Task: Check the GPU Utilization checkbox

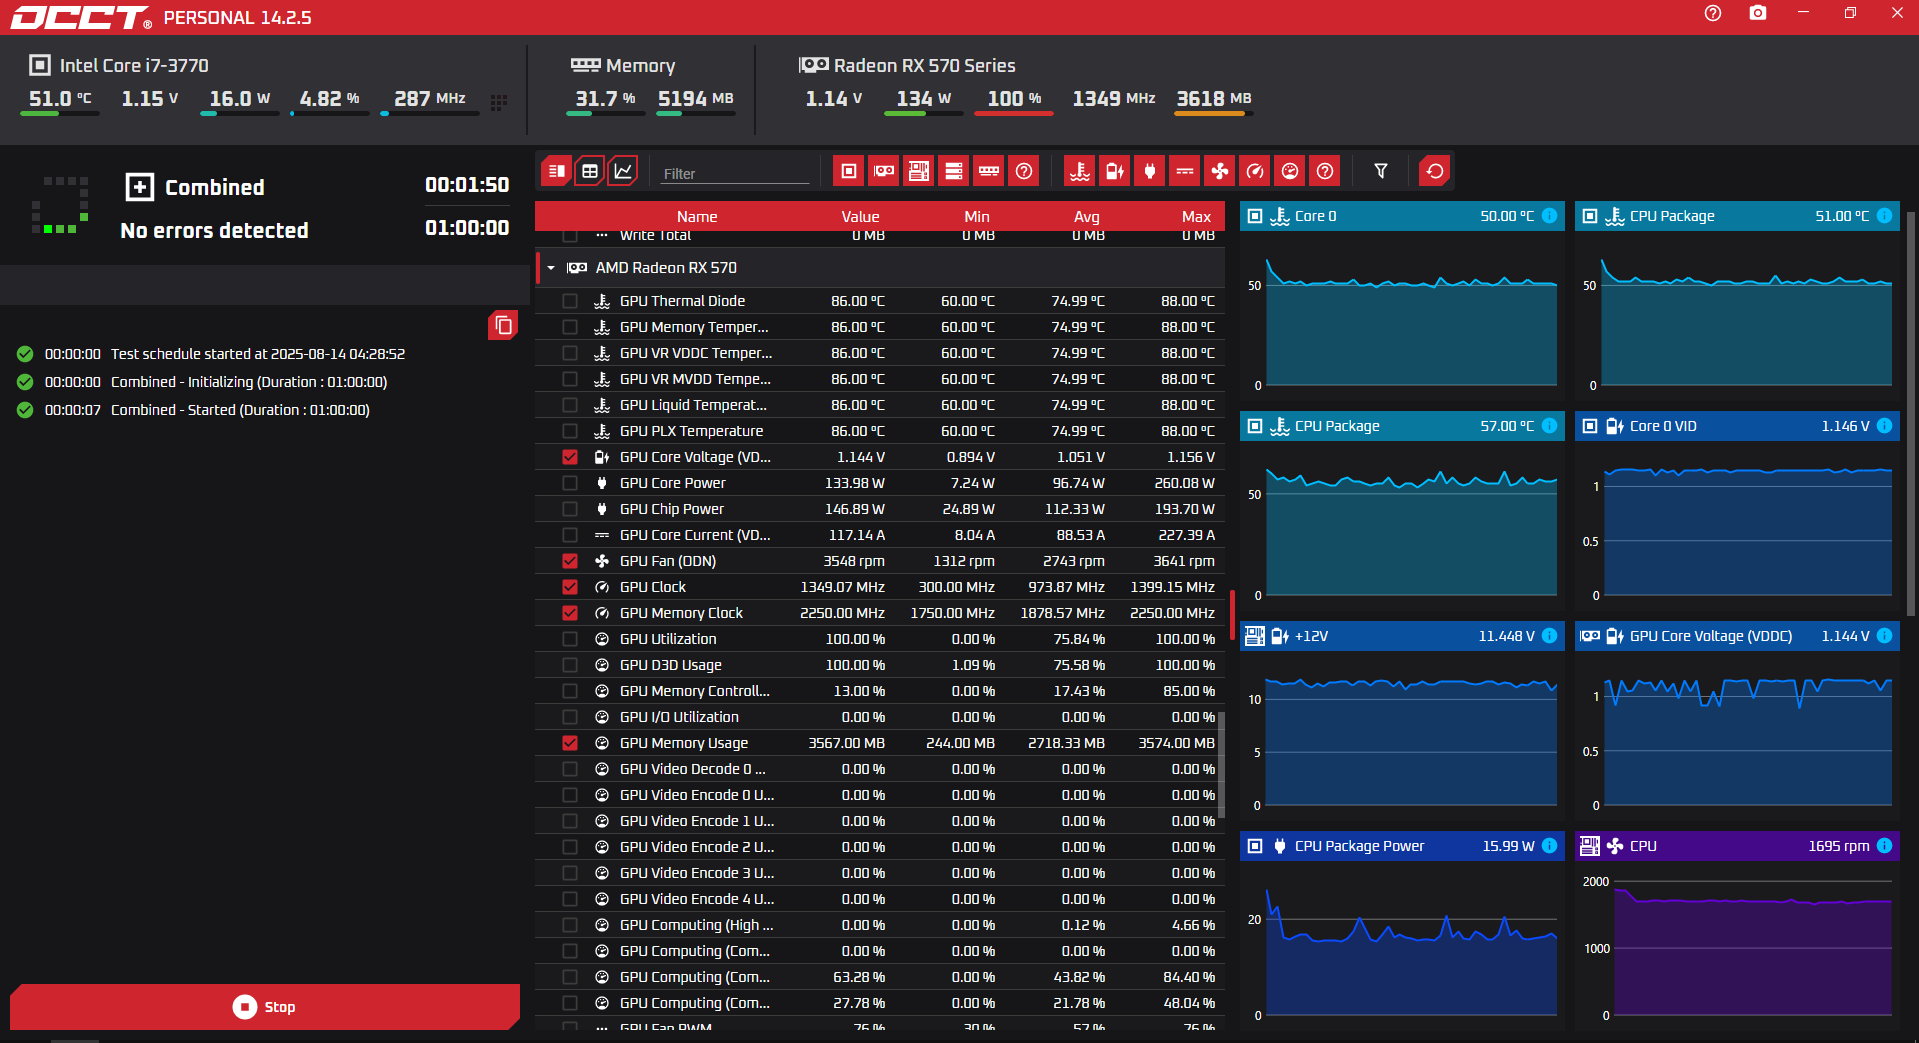Action: click(570, 639)
